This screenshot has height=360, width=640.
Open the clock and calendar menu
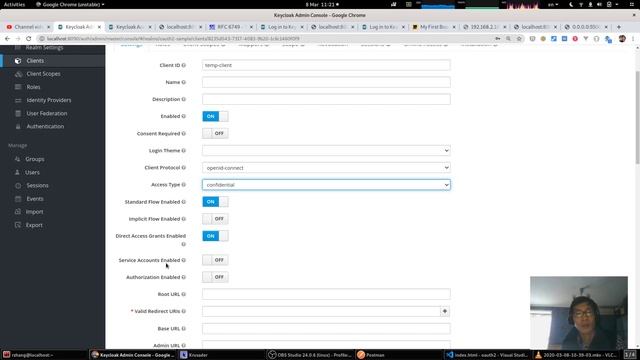pyautogui.click(x=322, y=4)
